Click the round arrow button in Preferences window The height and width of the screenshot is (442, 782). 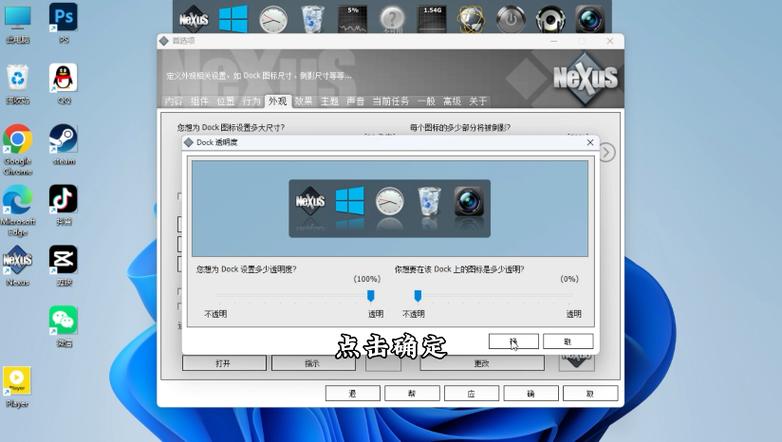(607, 152)
